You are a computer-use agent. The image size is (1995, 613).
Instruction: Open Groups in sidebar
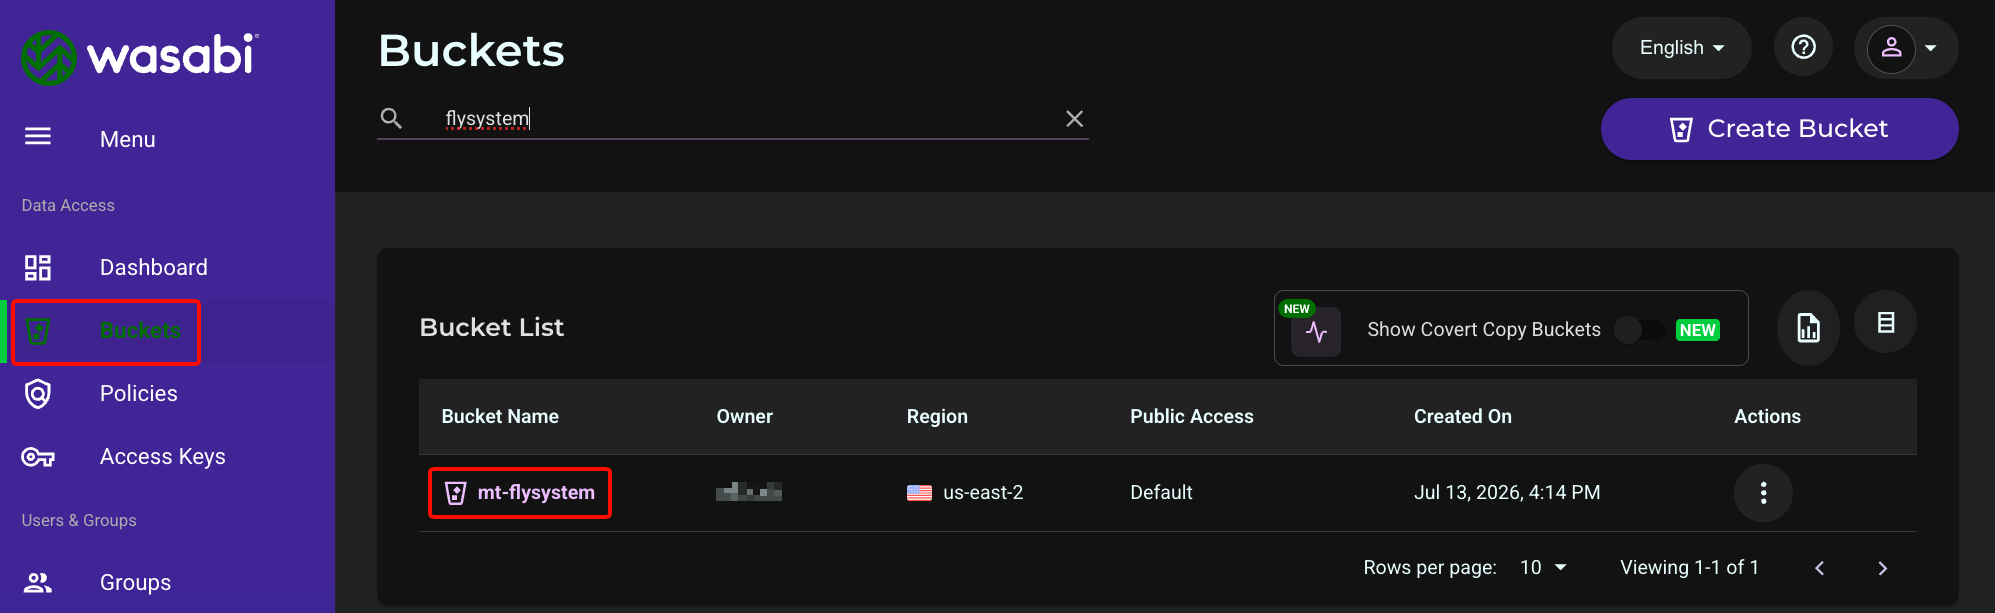[135, 582]
